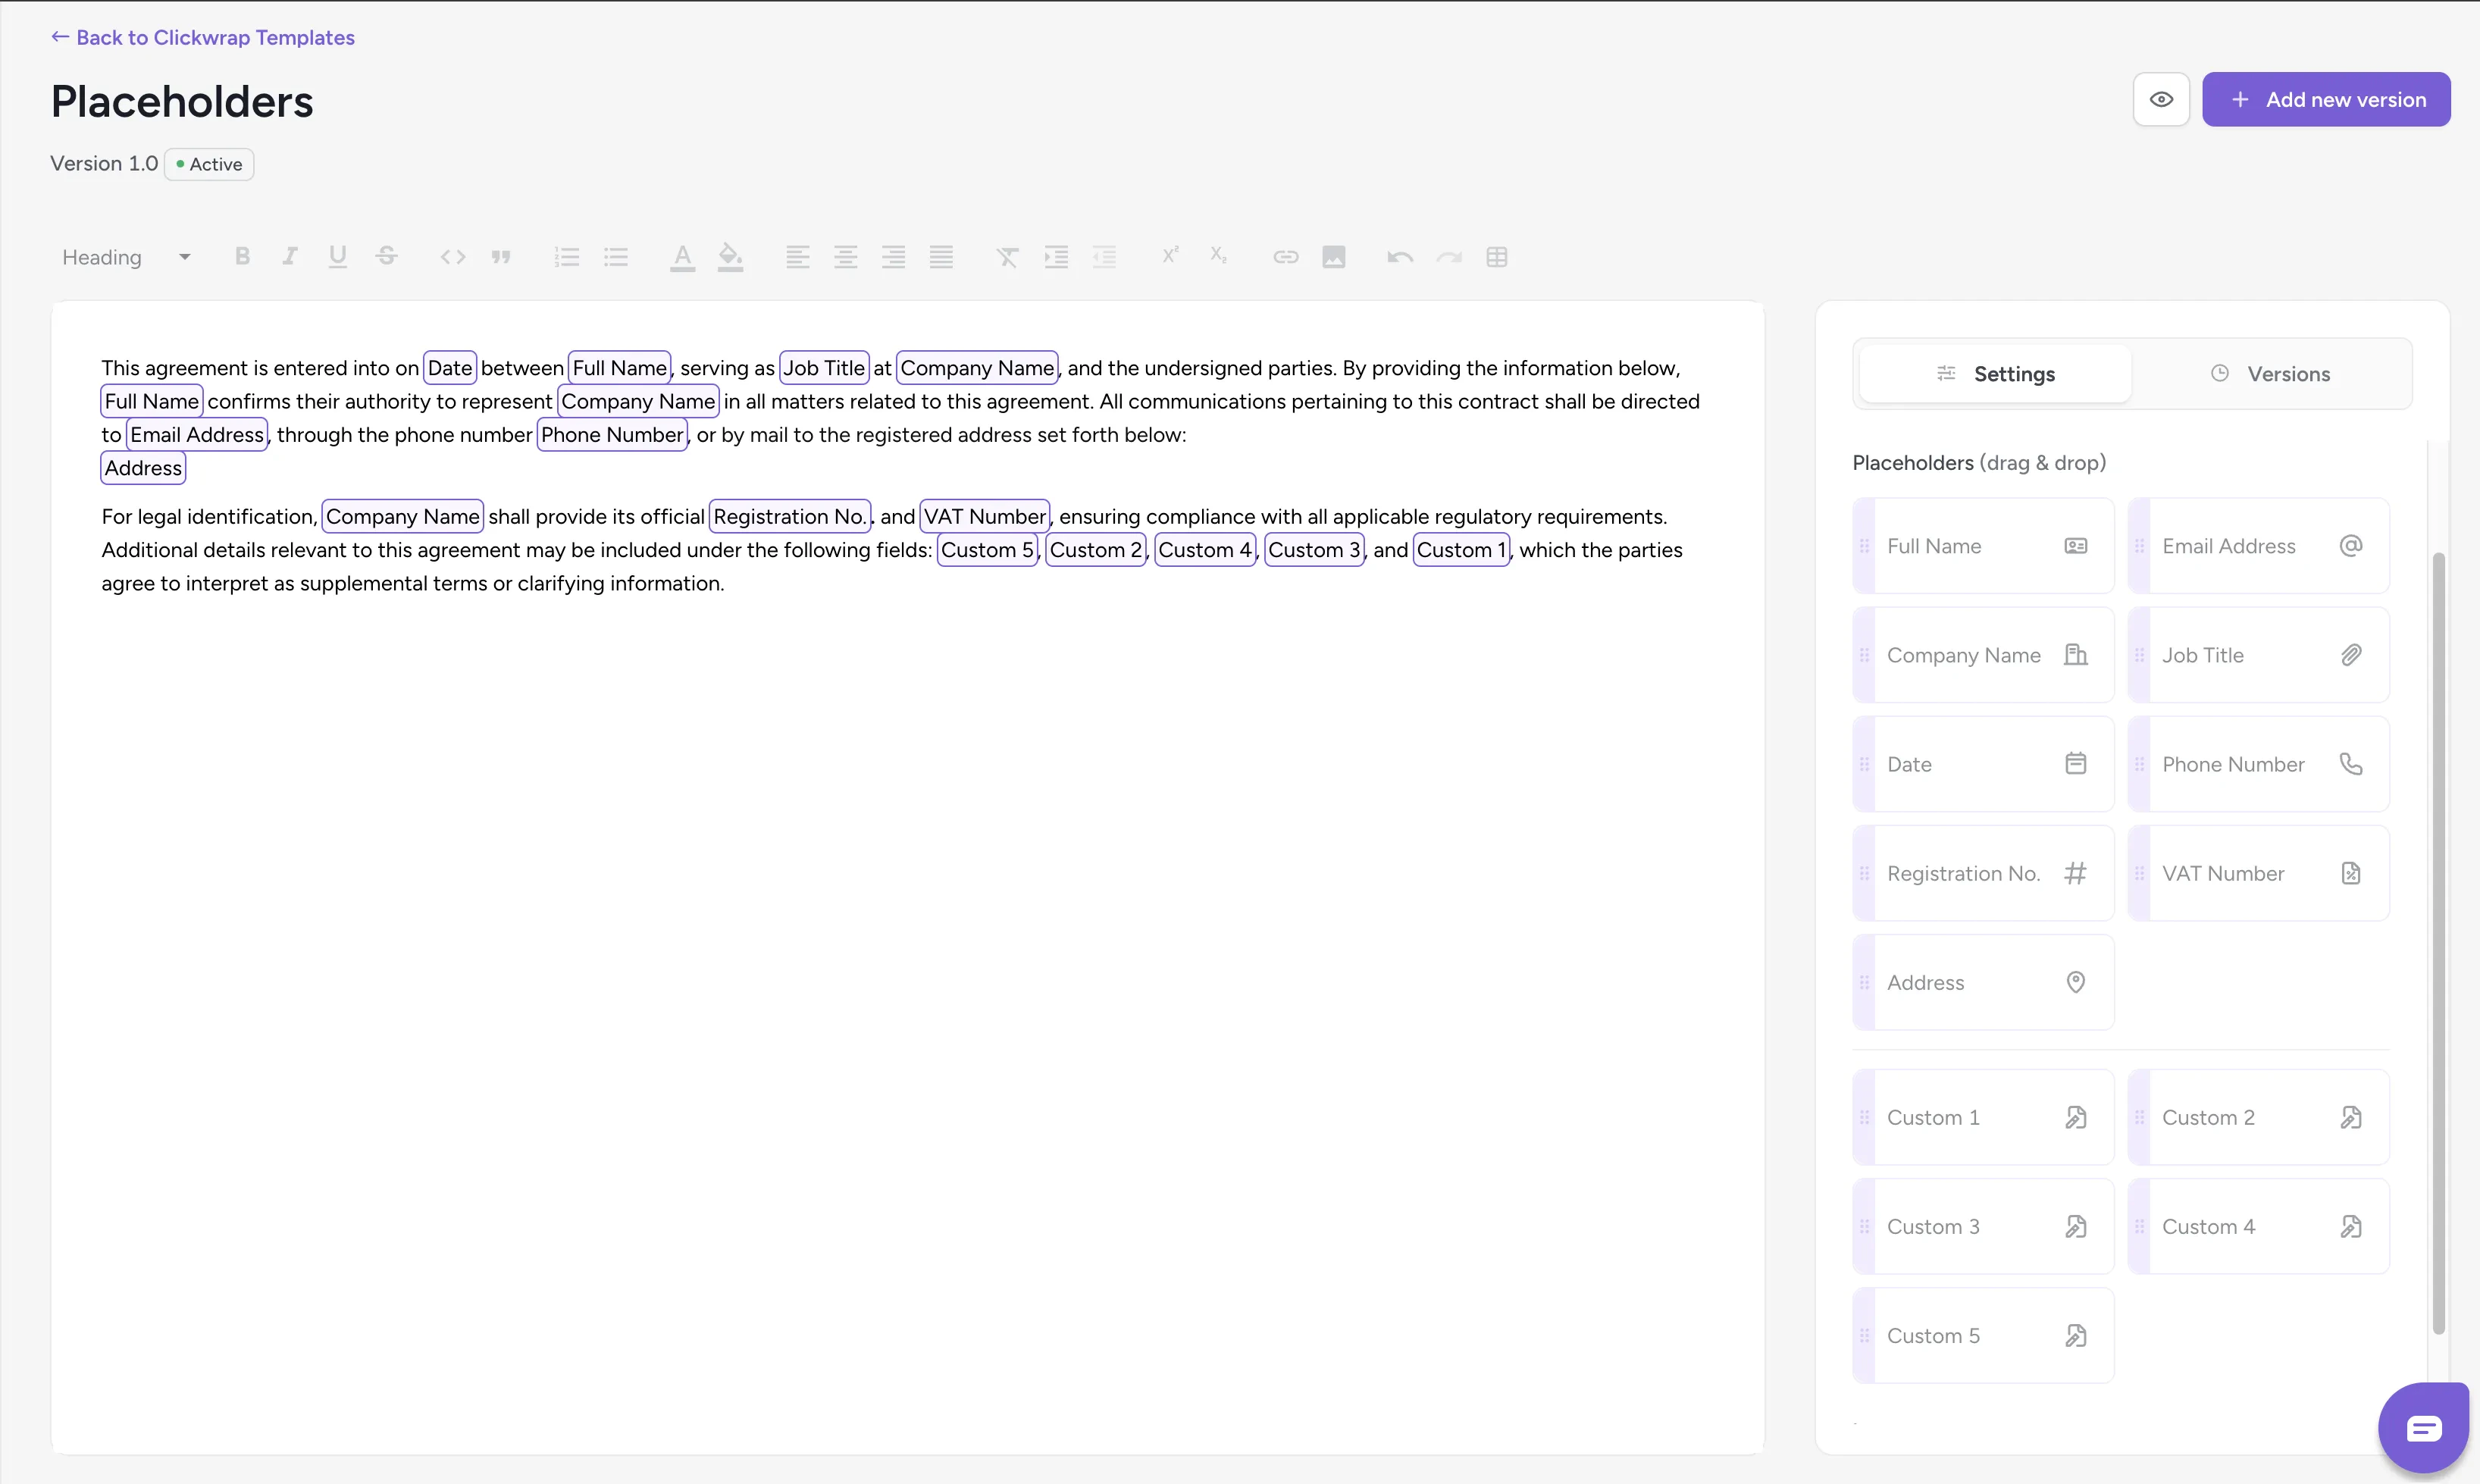Screen dimensions: 2480x1484
Task: Insert a table
Action: click(x=1497, y=257)
